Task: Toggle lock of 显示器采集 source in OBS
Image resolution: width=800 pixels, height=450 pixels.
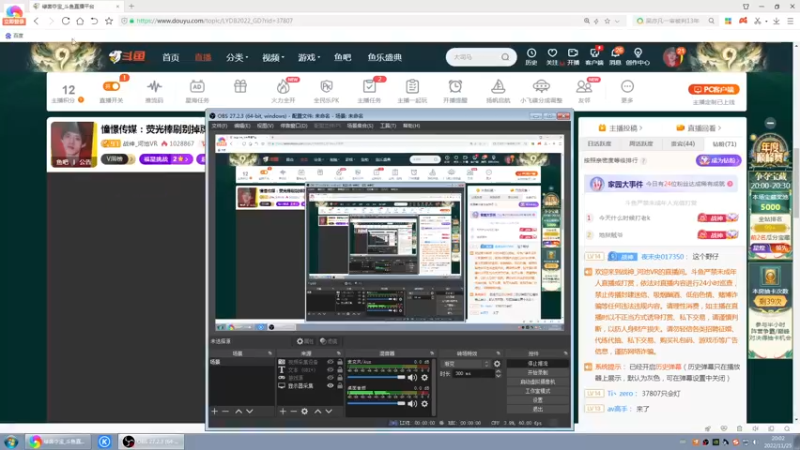Action: tap(340, 386)
